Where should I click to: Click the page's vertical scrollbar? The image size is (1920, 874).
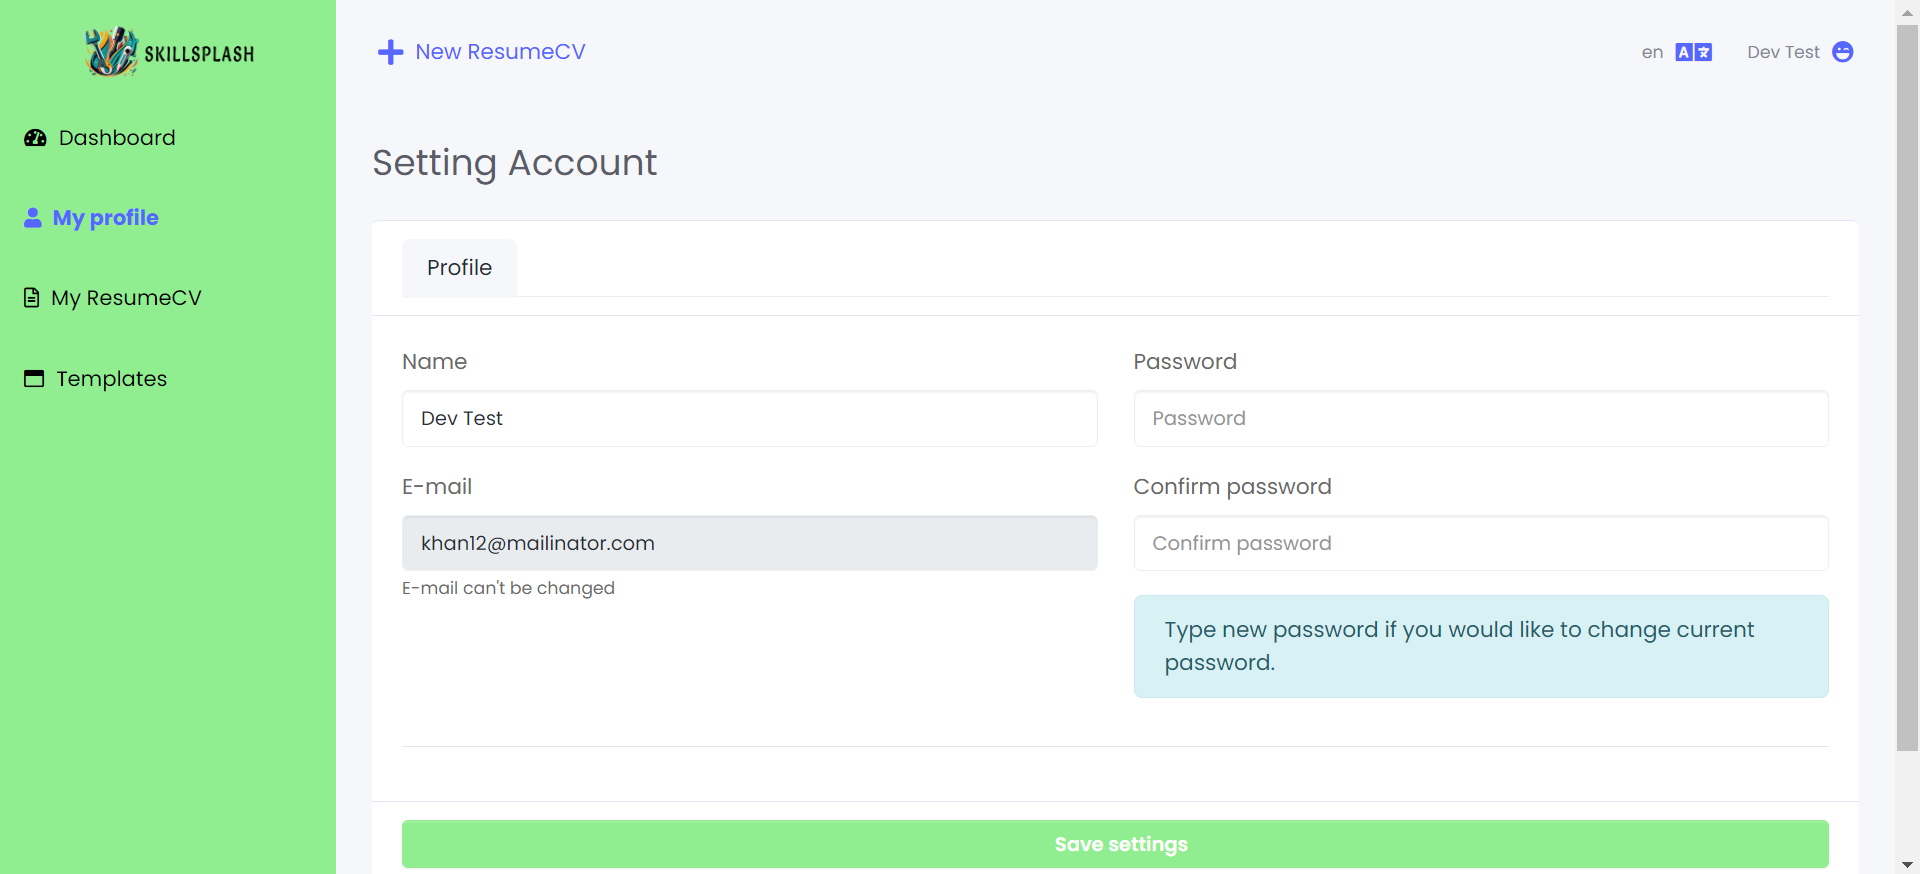tap(1907, 388)
